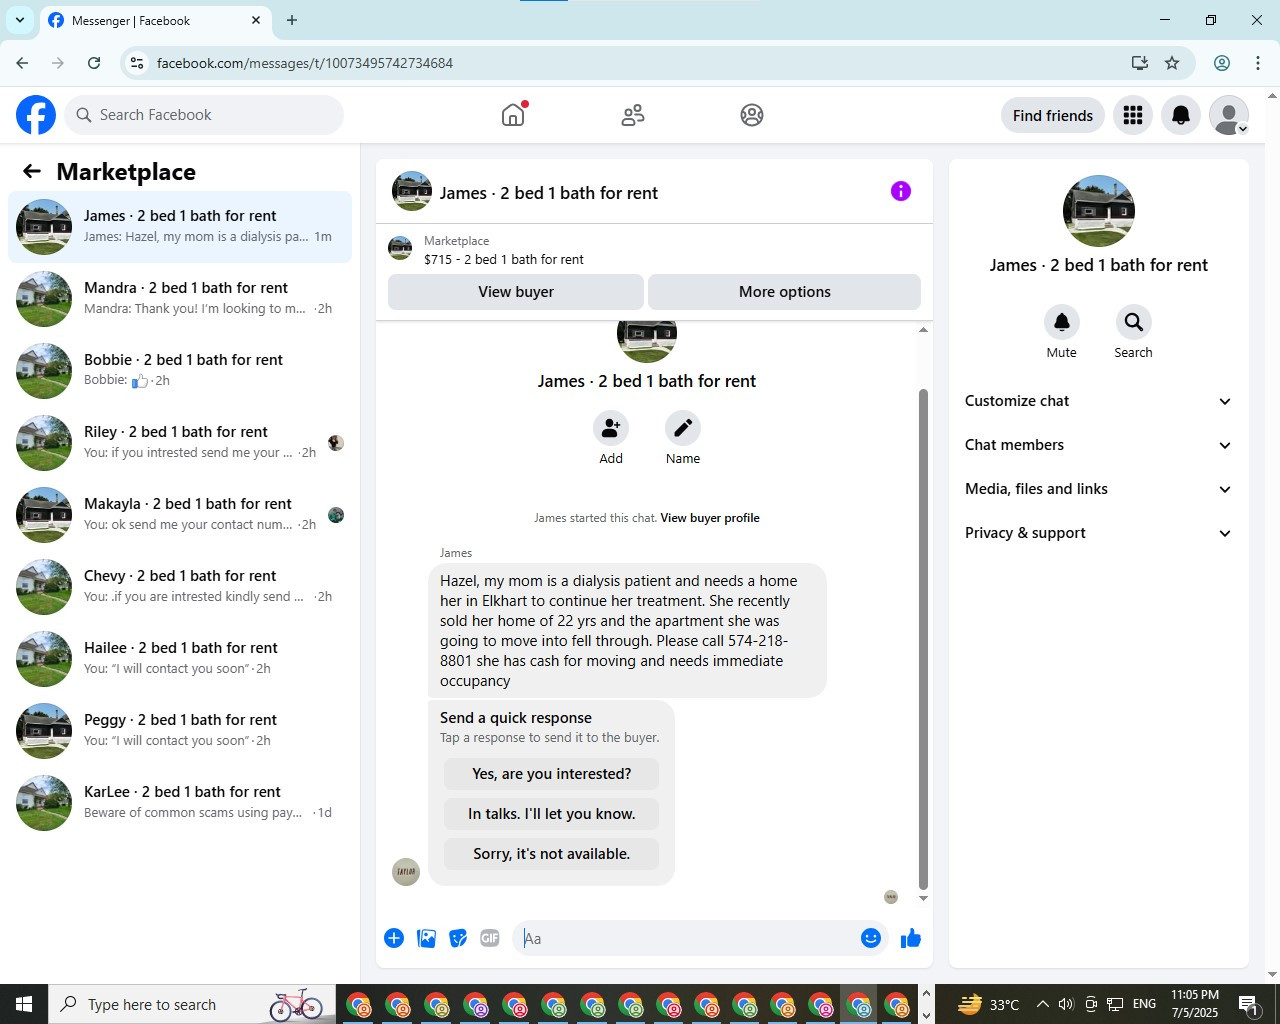Image resolution: width=1280 pixels, height=1024 pixels.
Task: Open the Home feed icon
Action: [x=513, y=115]
